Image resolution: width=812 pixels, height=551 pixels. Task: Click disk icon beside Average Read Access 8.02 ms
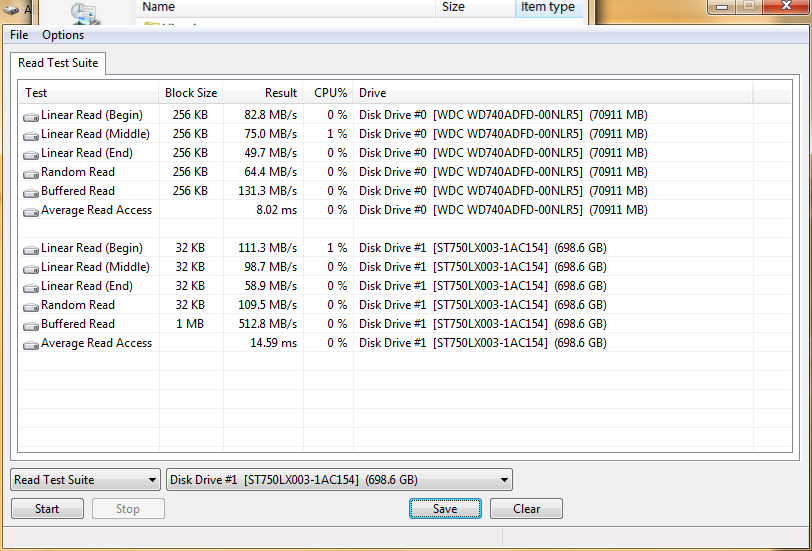[x=31, y=211]
